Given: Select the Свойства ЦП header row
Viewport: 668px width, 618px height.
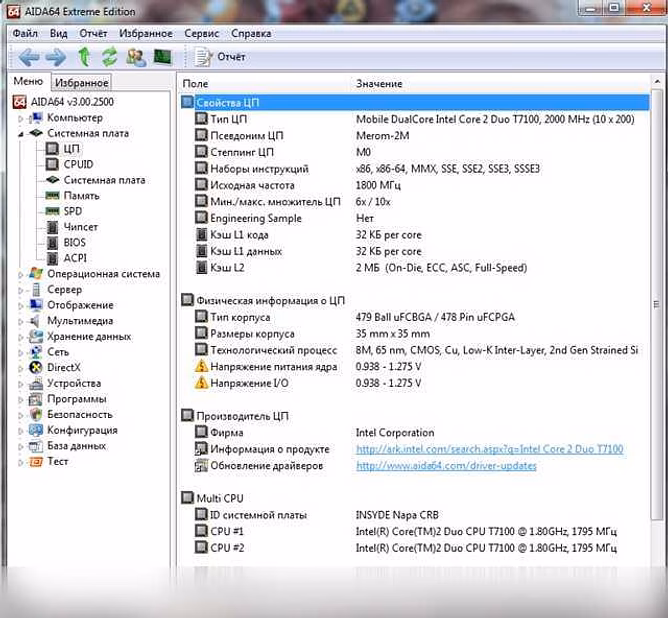Looking at the screenshot, I should (415, 103).
